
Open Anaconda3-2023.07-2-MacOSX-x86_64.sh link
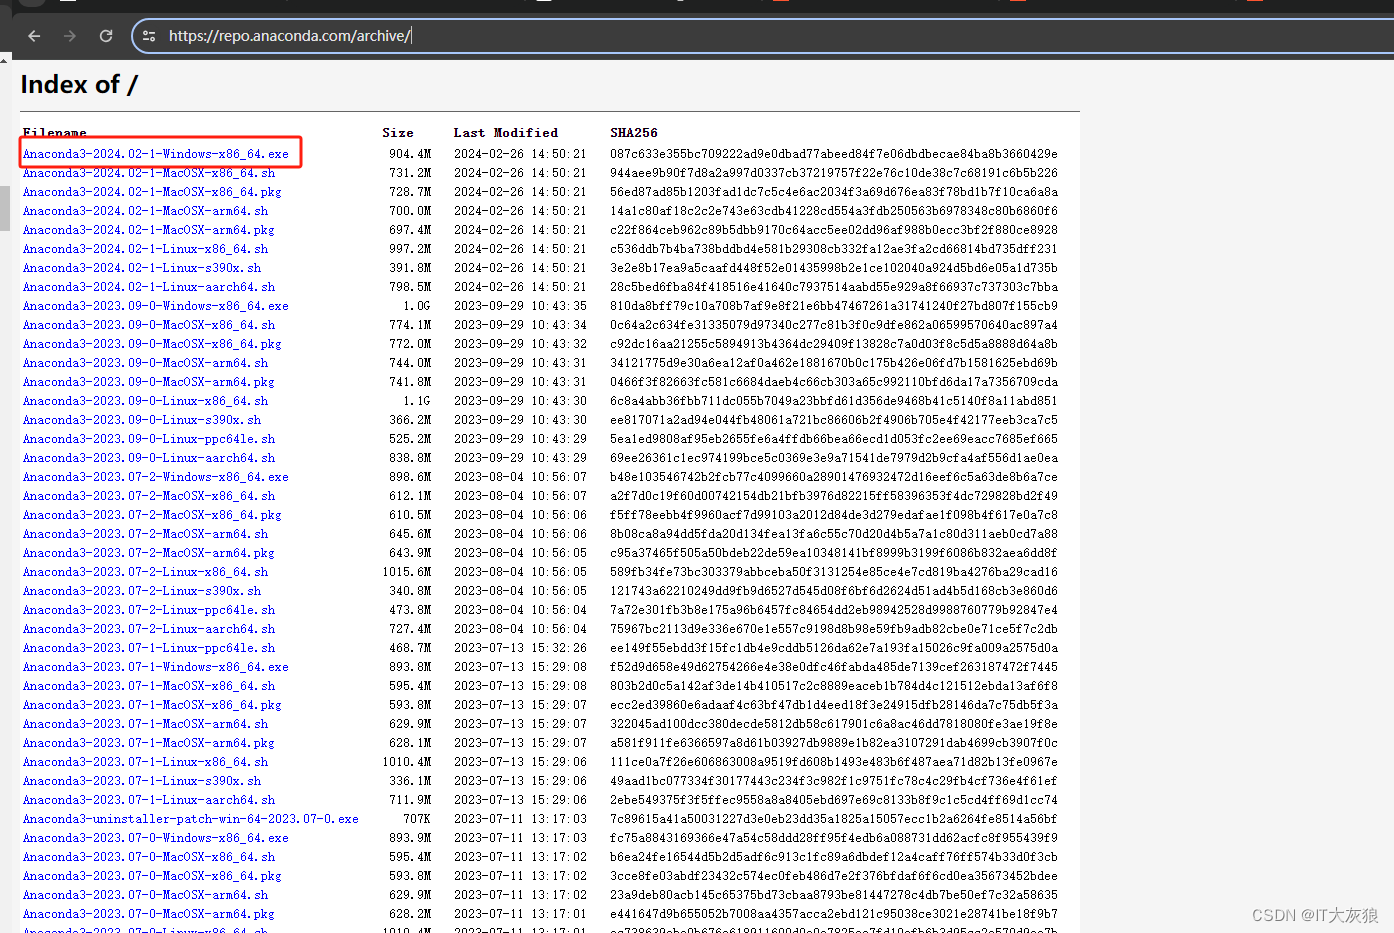pos(149,496)
